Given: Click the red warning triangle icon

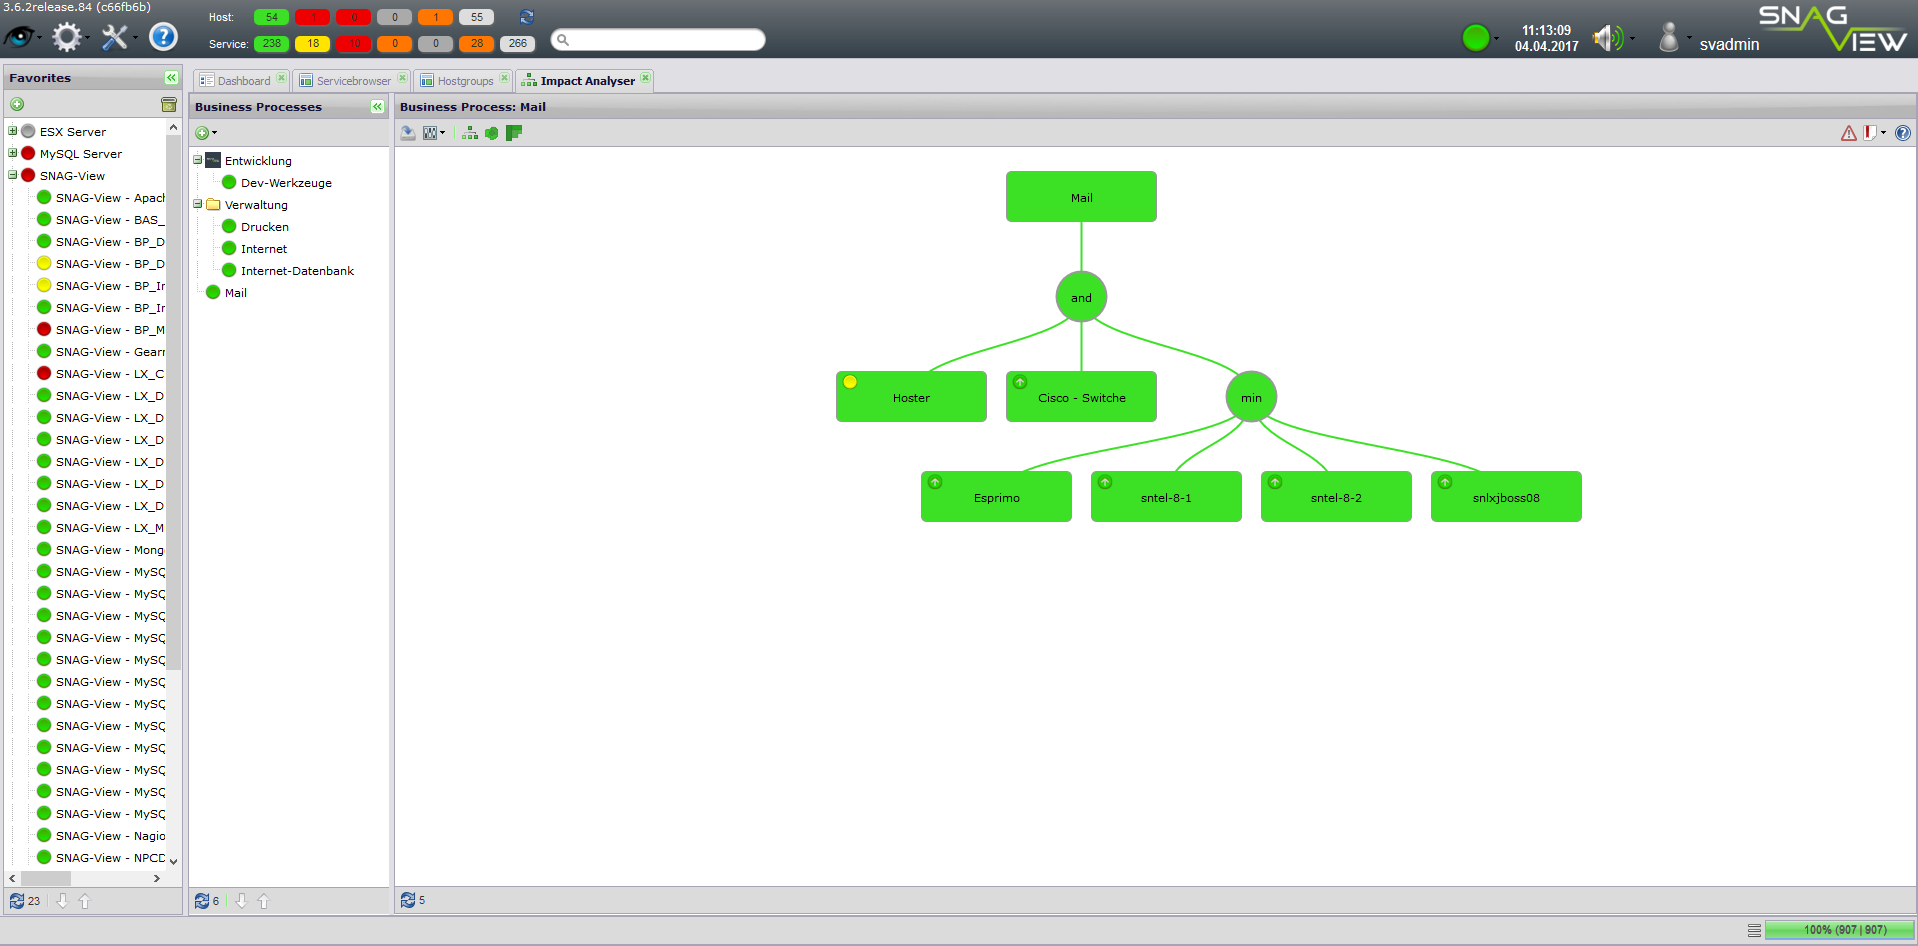Looking at the screenshot, I should click(x=1849, y=133).
